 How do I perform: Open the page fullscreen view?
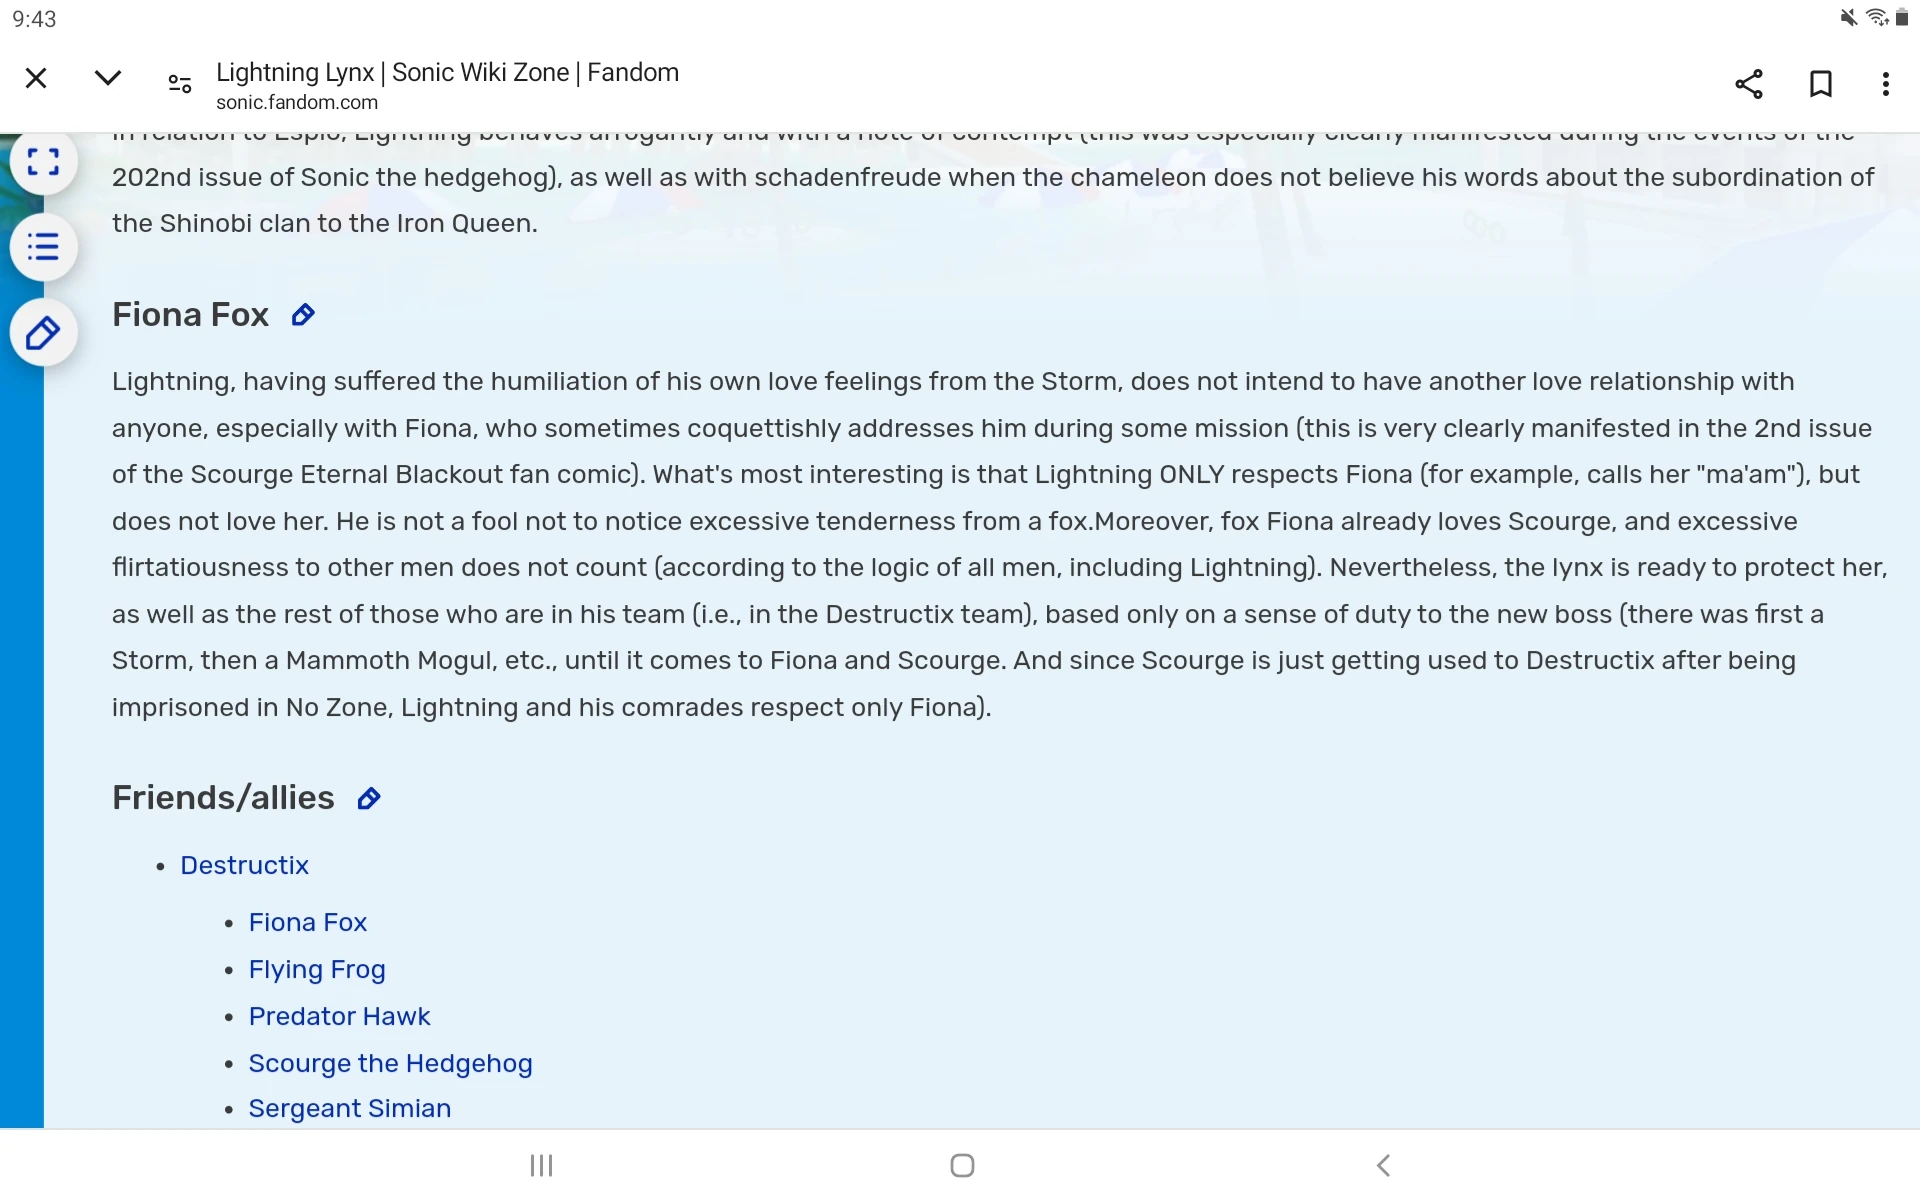click(x=43, y=160)
